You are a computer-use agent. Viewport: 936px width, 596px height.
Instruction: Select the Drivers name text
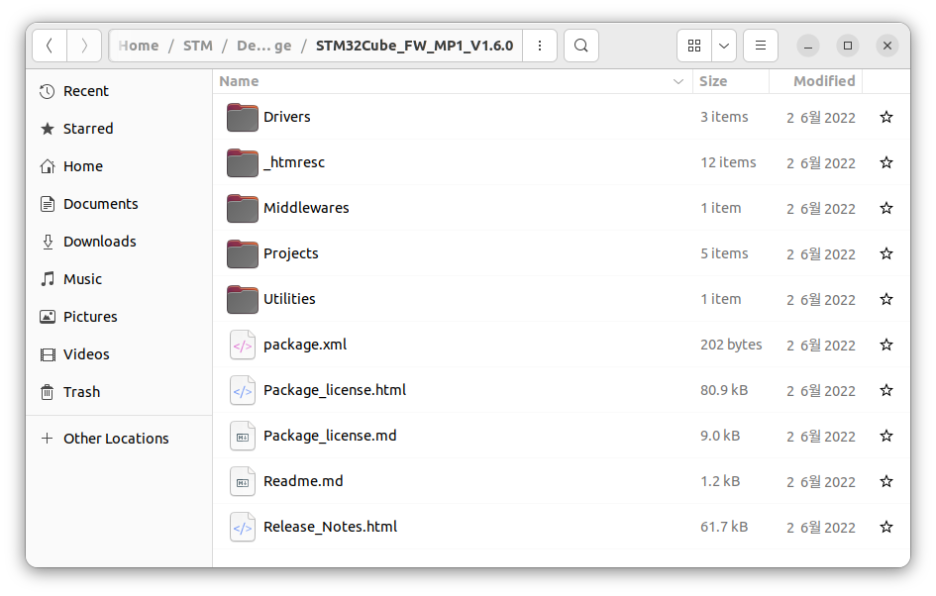(x=287, y=117)
